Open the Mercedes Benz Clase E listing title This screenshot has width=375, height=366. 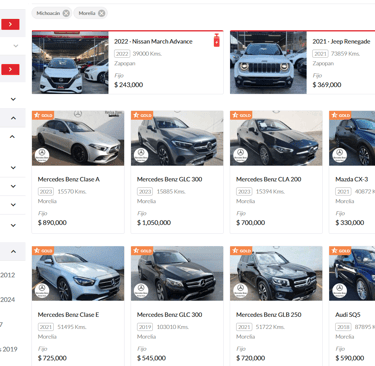click(x=68, y=315)
